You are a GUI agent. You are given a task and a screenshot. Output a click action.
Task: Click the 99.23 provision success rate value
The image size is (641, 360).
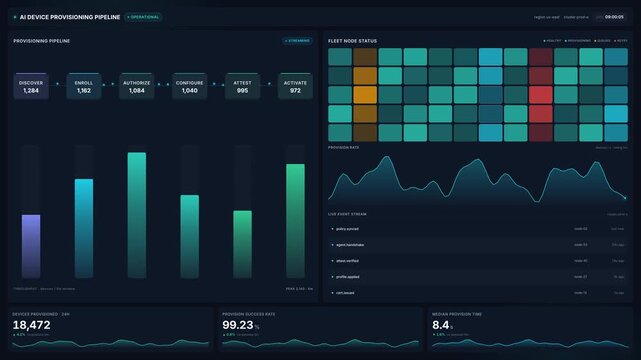pos(238,325)
